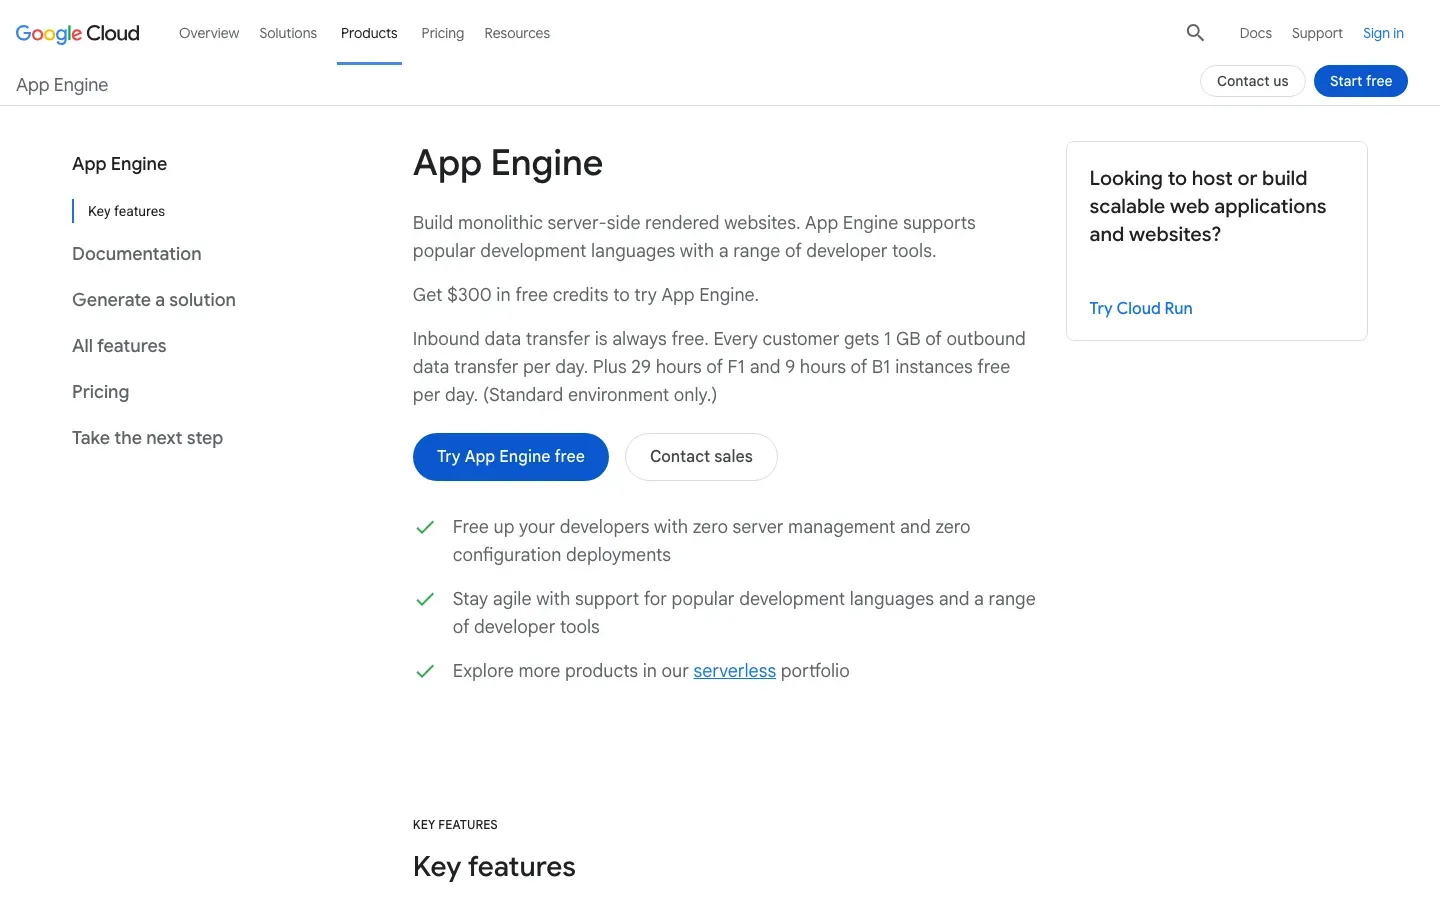Open the search magnifier icon
This screenshot has width=1440, height=900.
click(x=1195, y=33)
